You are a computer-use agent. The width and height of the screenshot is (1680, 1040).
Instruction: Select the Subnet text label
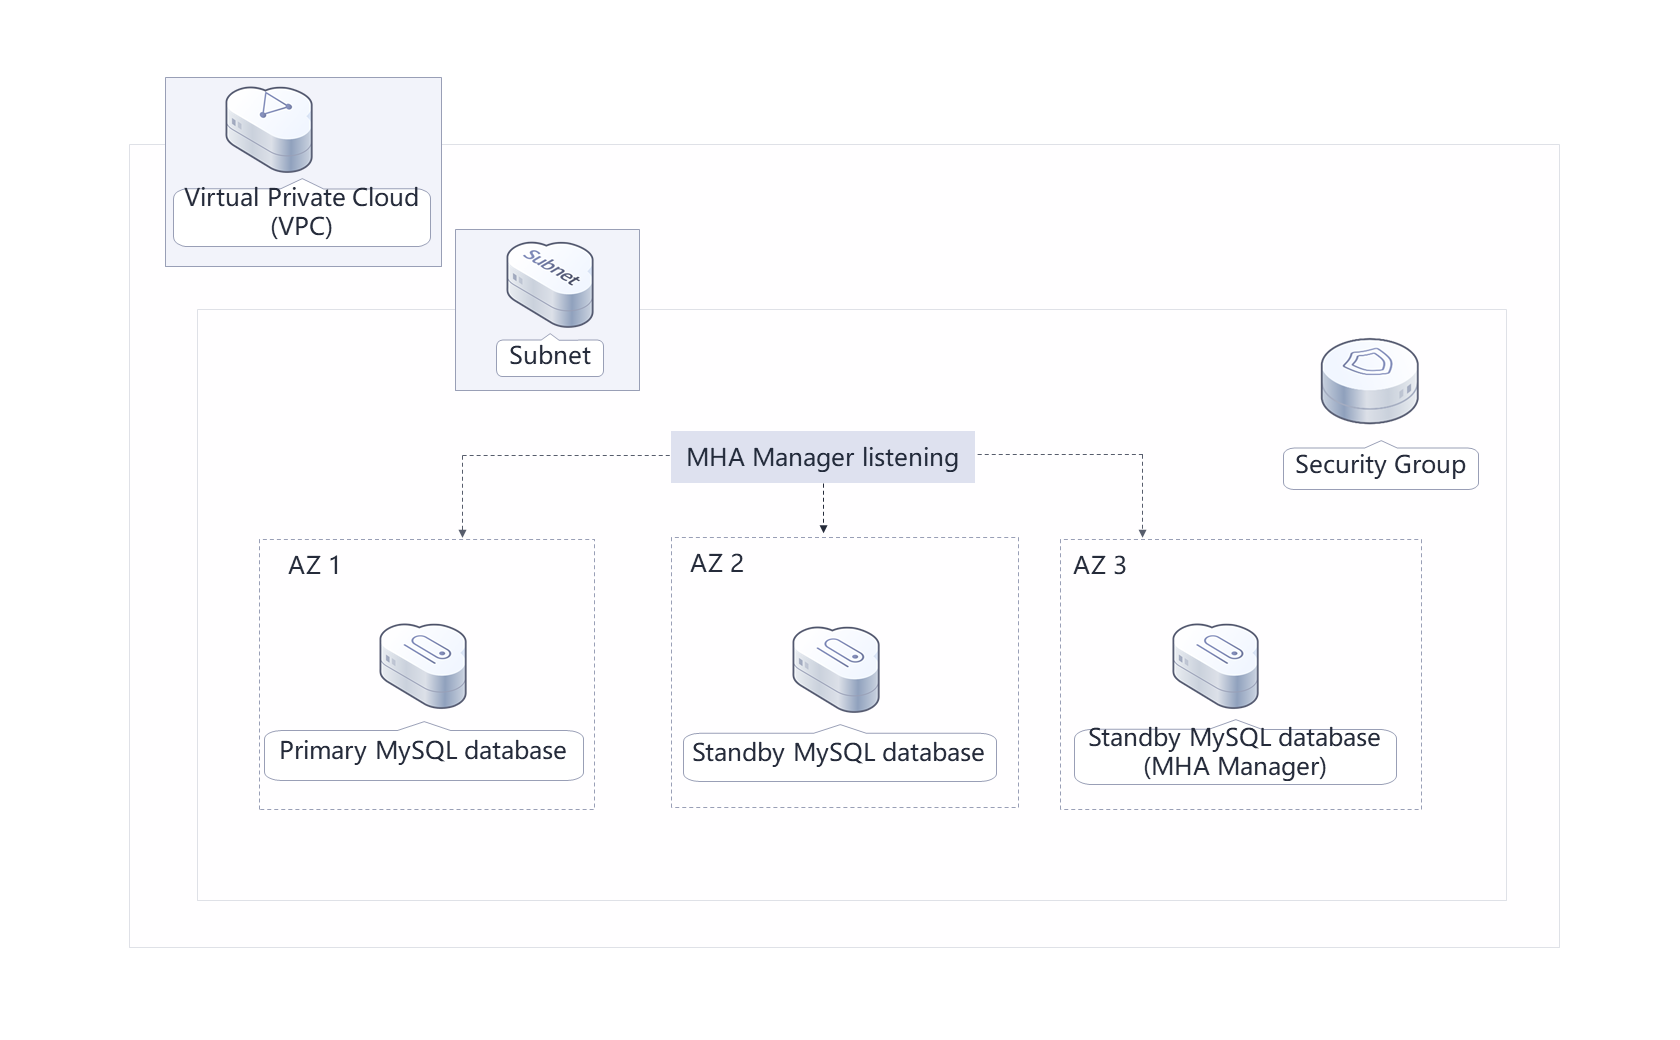(x=549, y=356)
